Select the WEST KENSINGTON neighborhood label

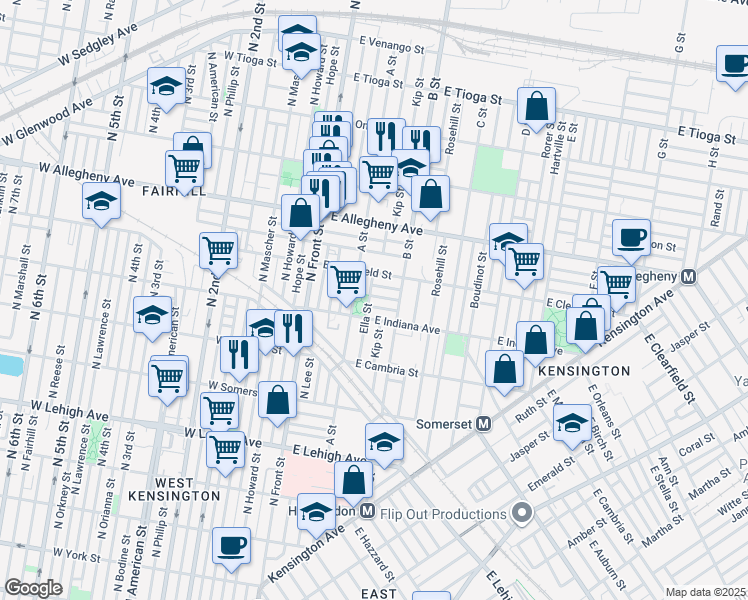(x=174, y=490)
